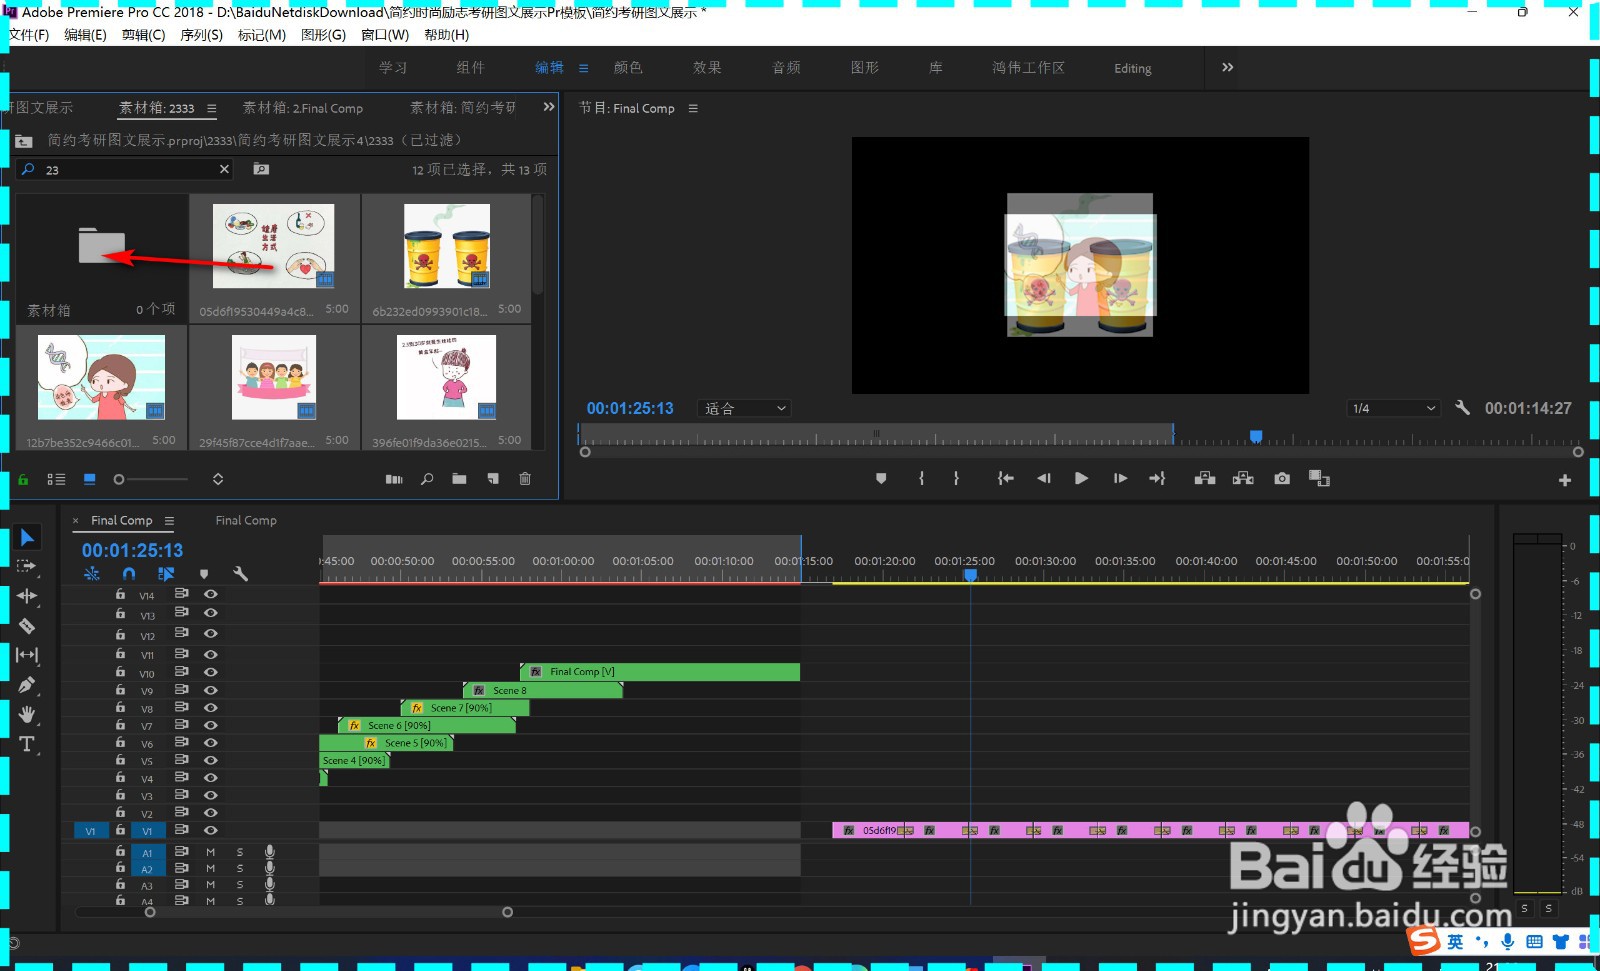Open sort icons menu in project panel
Viewport: 1600px width, 971px height.
[x=218, y=480]
